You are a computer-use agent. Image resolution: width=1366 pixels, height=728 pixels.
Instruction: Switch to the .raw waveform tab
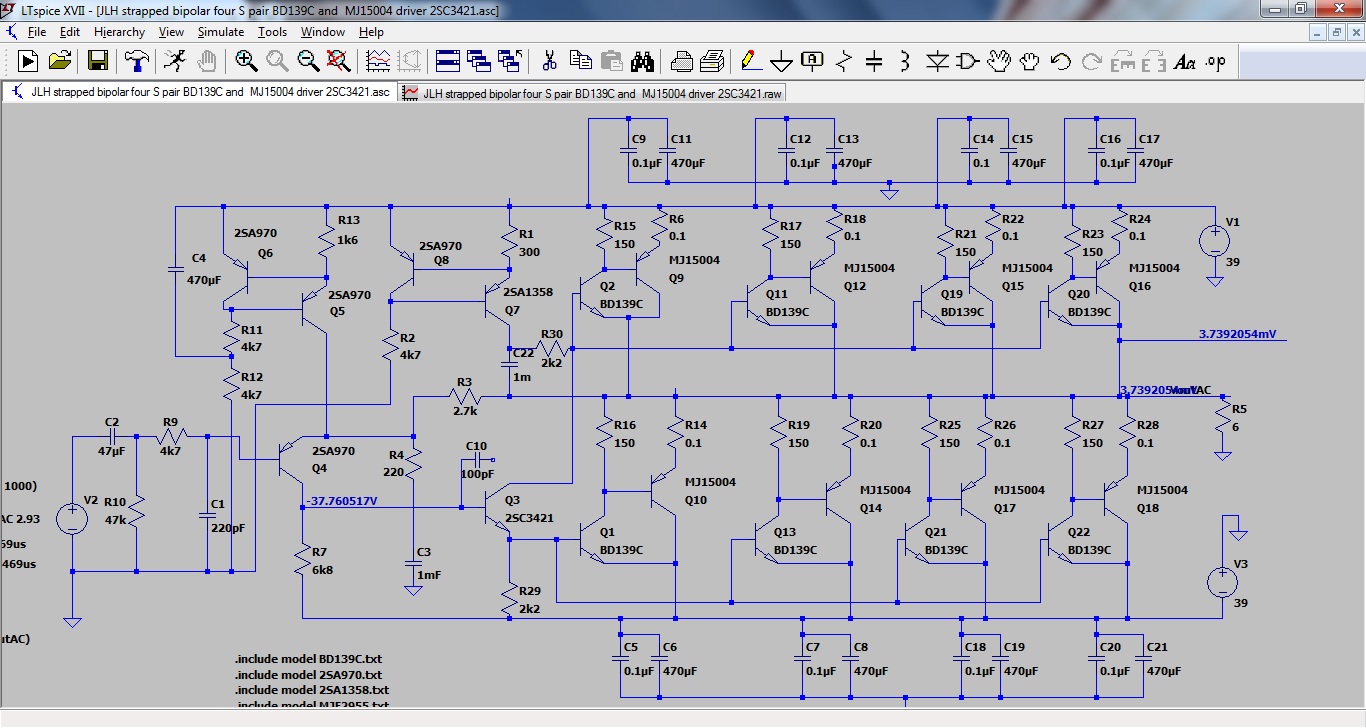(x=594, y=93)
